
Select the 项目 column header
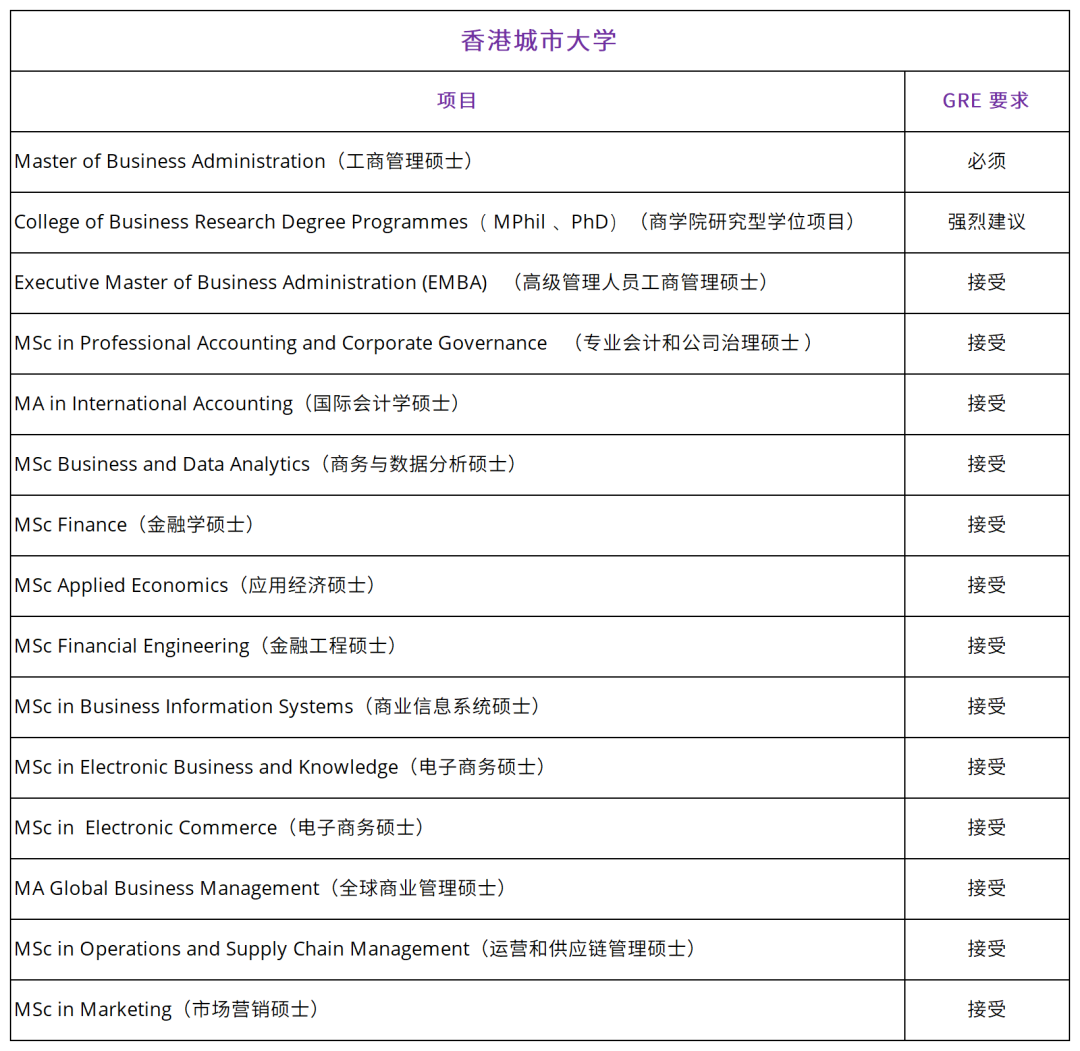(x=457, y=101)
